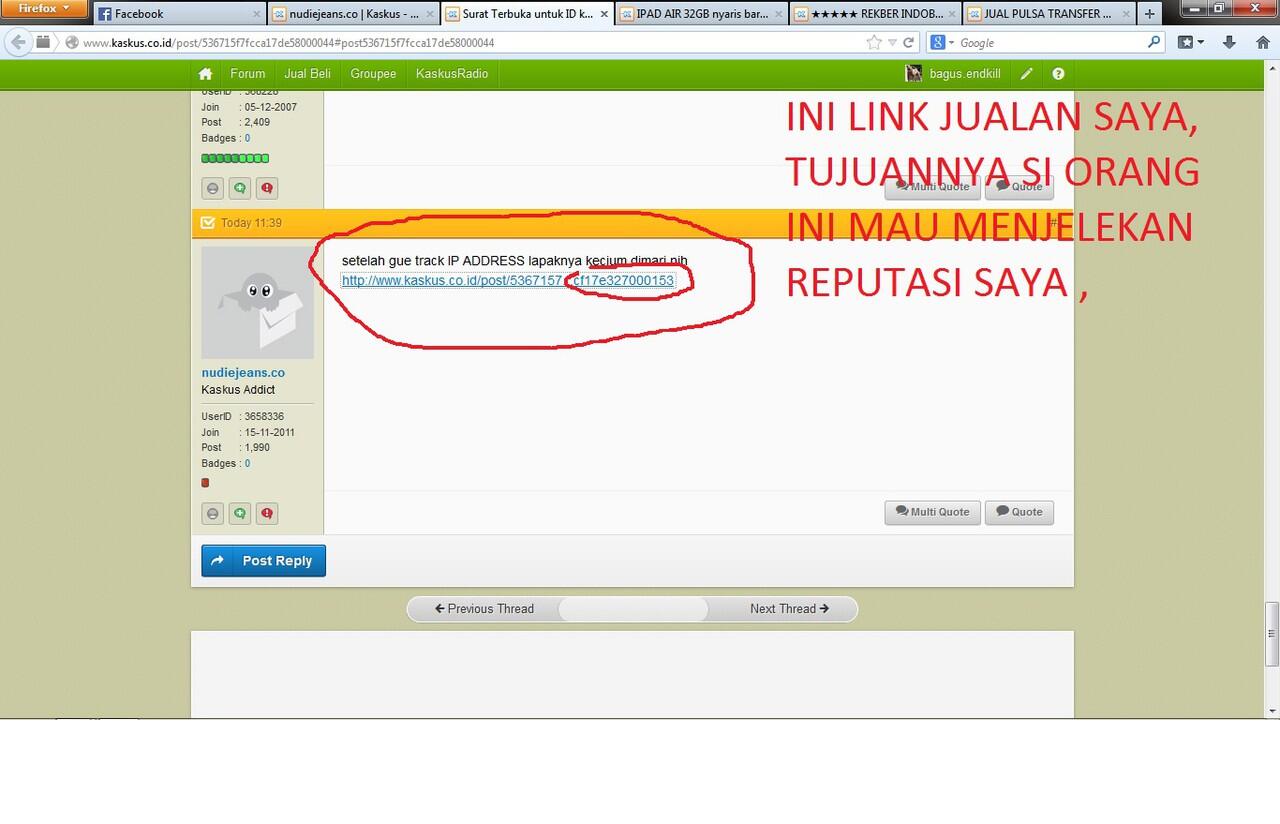
Task: Click Quote on nudiejeans.co post
Action: (x=1019, y=512)
